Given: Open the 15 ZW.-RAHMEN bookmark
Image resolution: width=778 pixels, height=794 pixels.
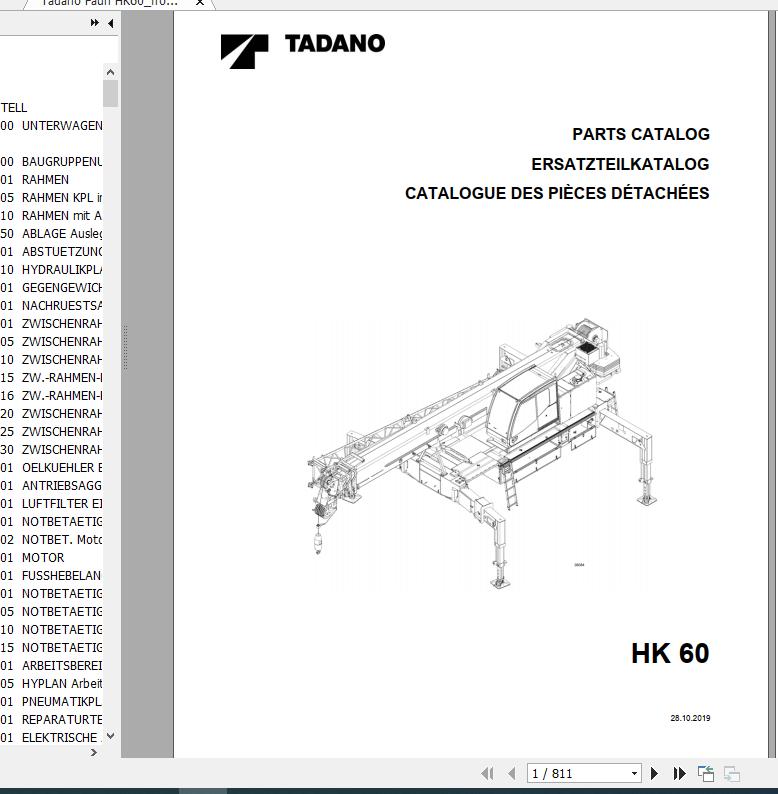Looking at the screenshot, I should coord(51,378).
